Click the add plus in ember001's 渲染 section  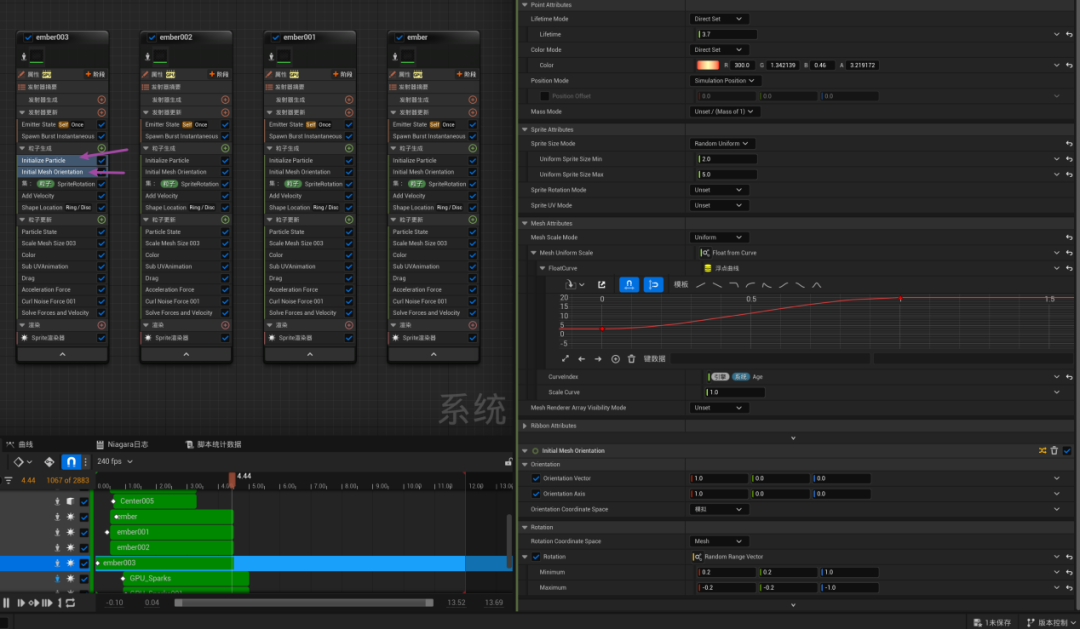[x=349, y=325]
